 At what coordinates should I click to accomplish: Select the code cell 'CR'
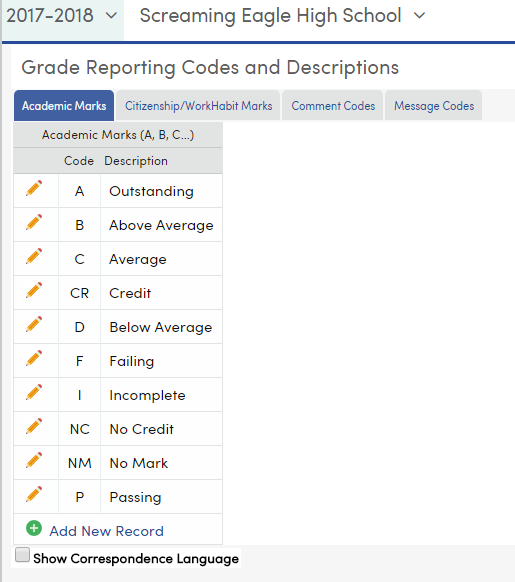(79, 293)
